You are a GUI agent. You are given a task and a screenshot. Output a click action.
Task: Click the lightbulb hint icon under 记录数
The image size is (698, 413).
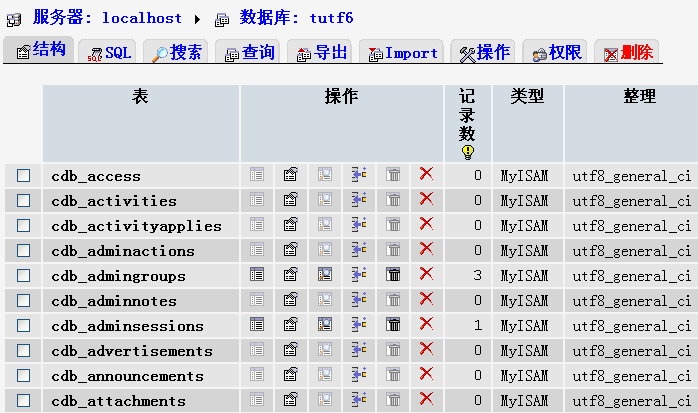[467, 152]
